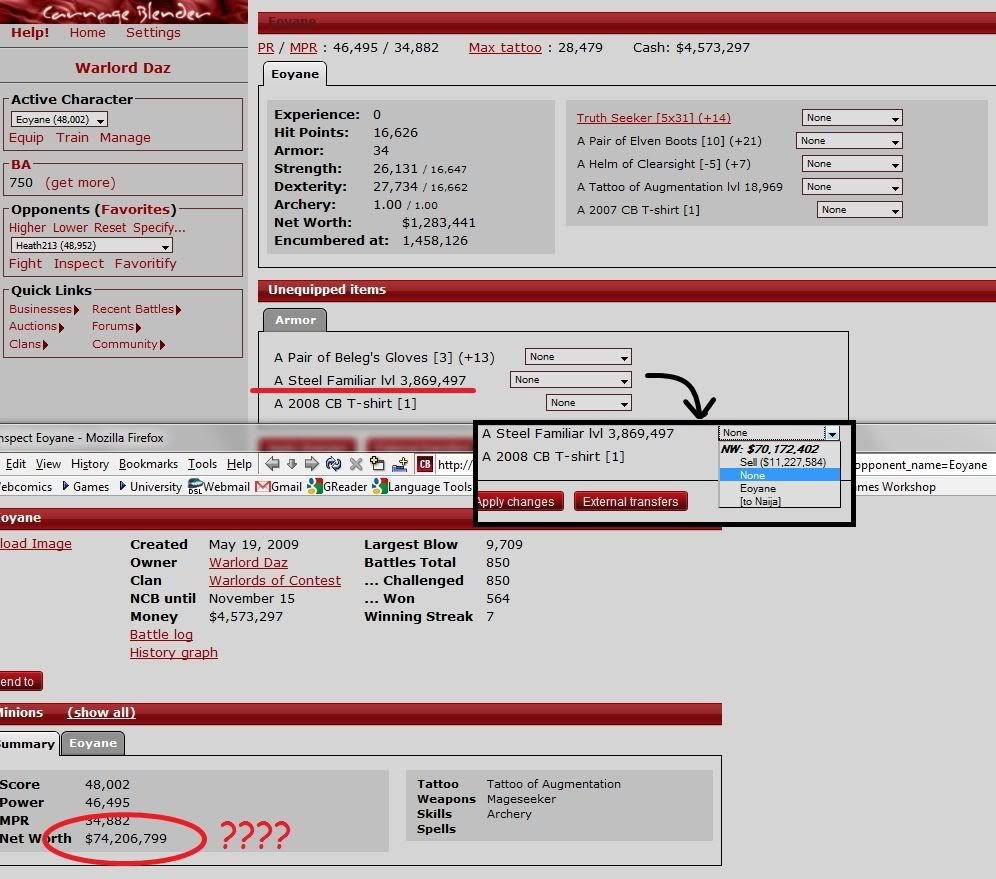
Task: Click the Higher opponents link
Action: click(27, 227)
